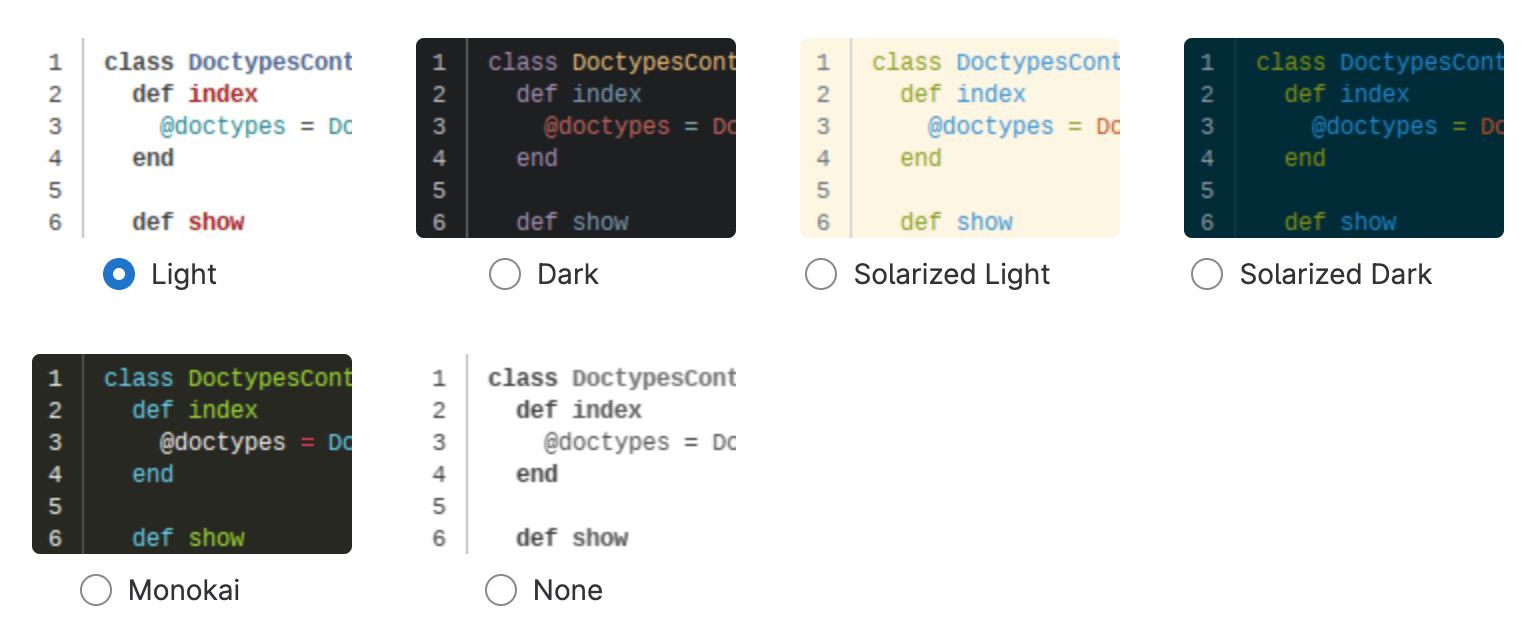This screenshot has width=1540, height=640.
Task: Click line number 3 in Monokai preview
Action: (x=55, y=442)
